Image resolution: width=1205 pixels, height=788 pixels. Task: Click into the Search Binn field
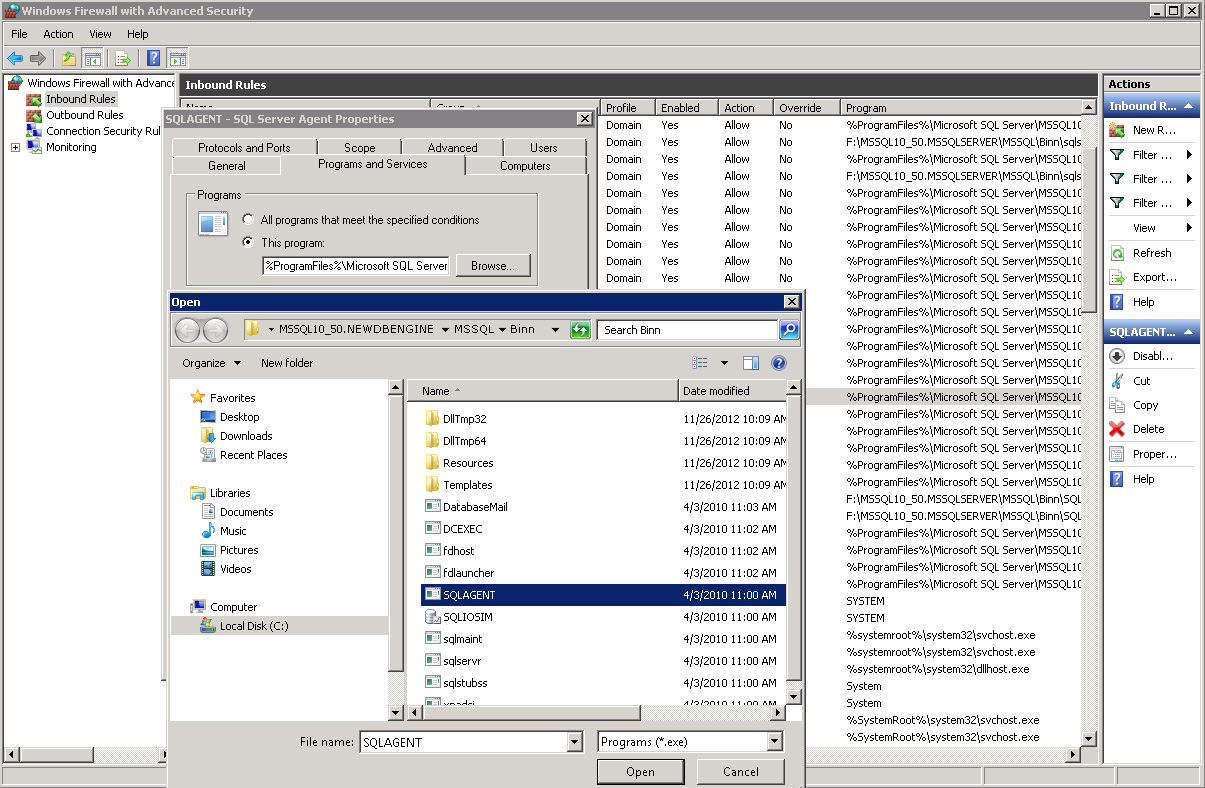pyautogui.click(x=687, y=330)
